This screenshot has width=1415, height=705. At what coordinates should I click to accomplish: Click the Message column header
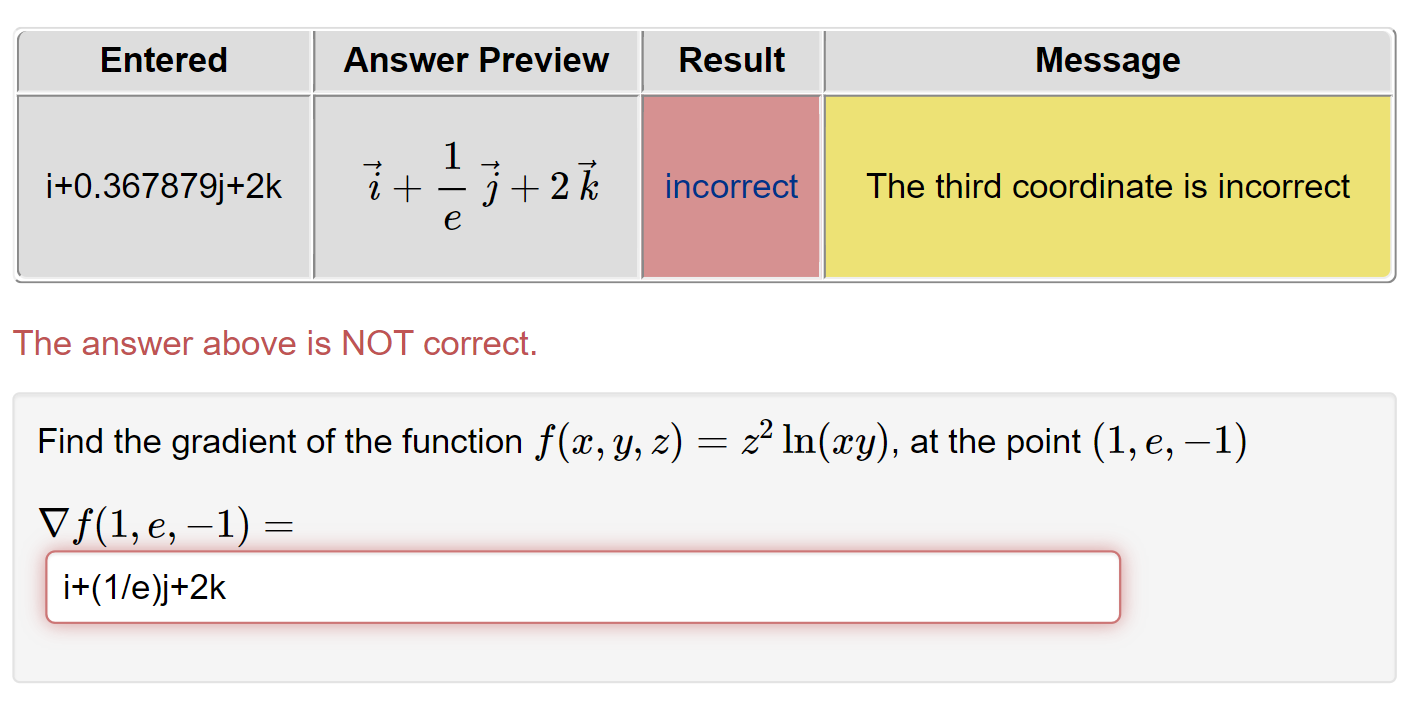[1106, 61]
